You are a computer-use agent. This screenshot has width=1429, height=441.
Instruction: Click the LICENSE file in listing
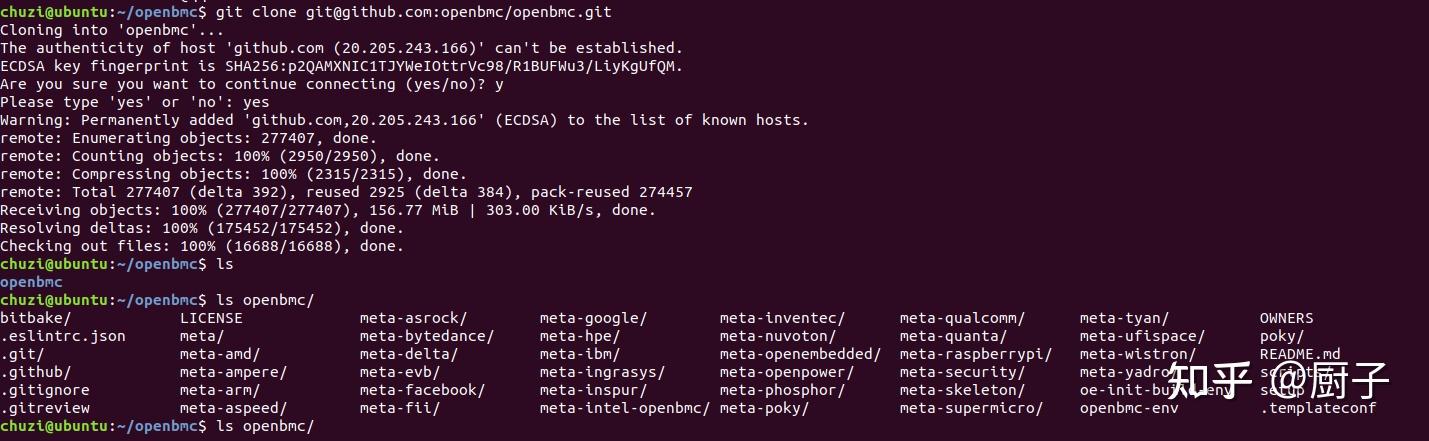[211, 318]
